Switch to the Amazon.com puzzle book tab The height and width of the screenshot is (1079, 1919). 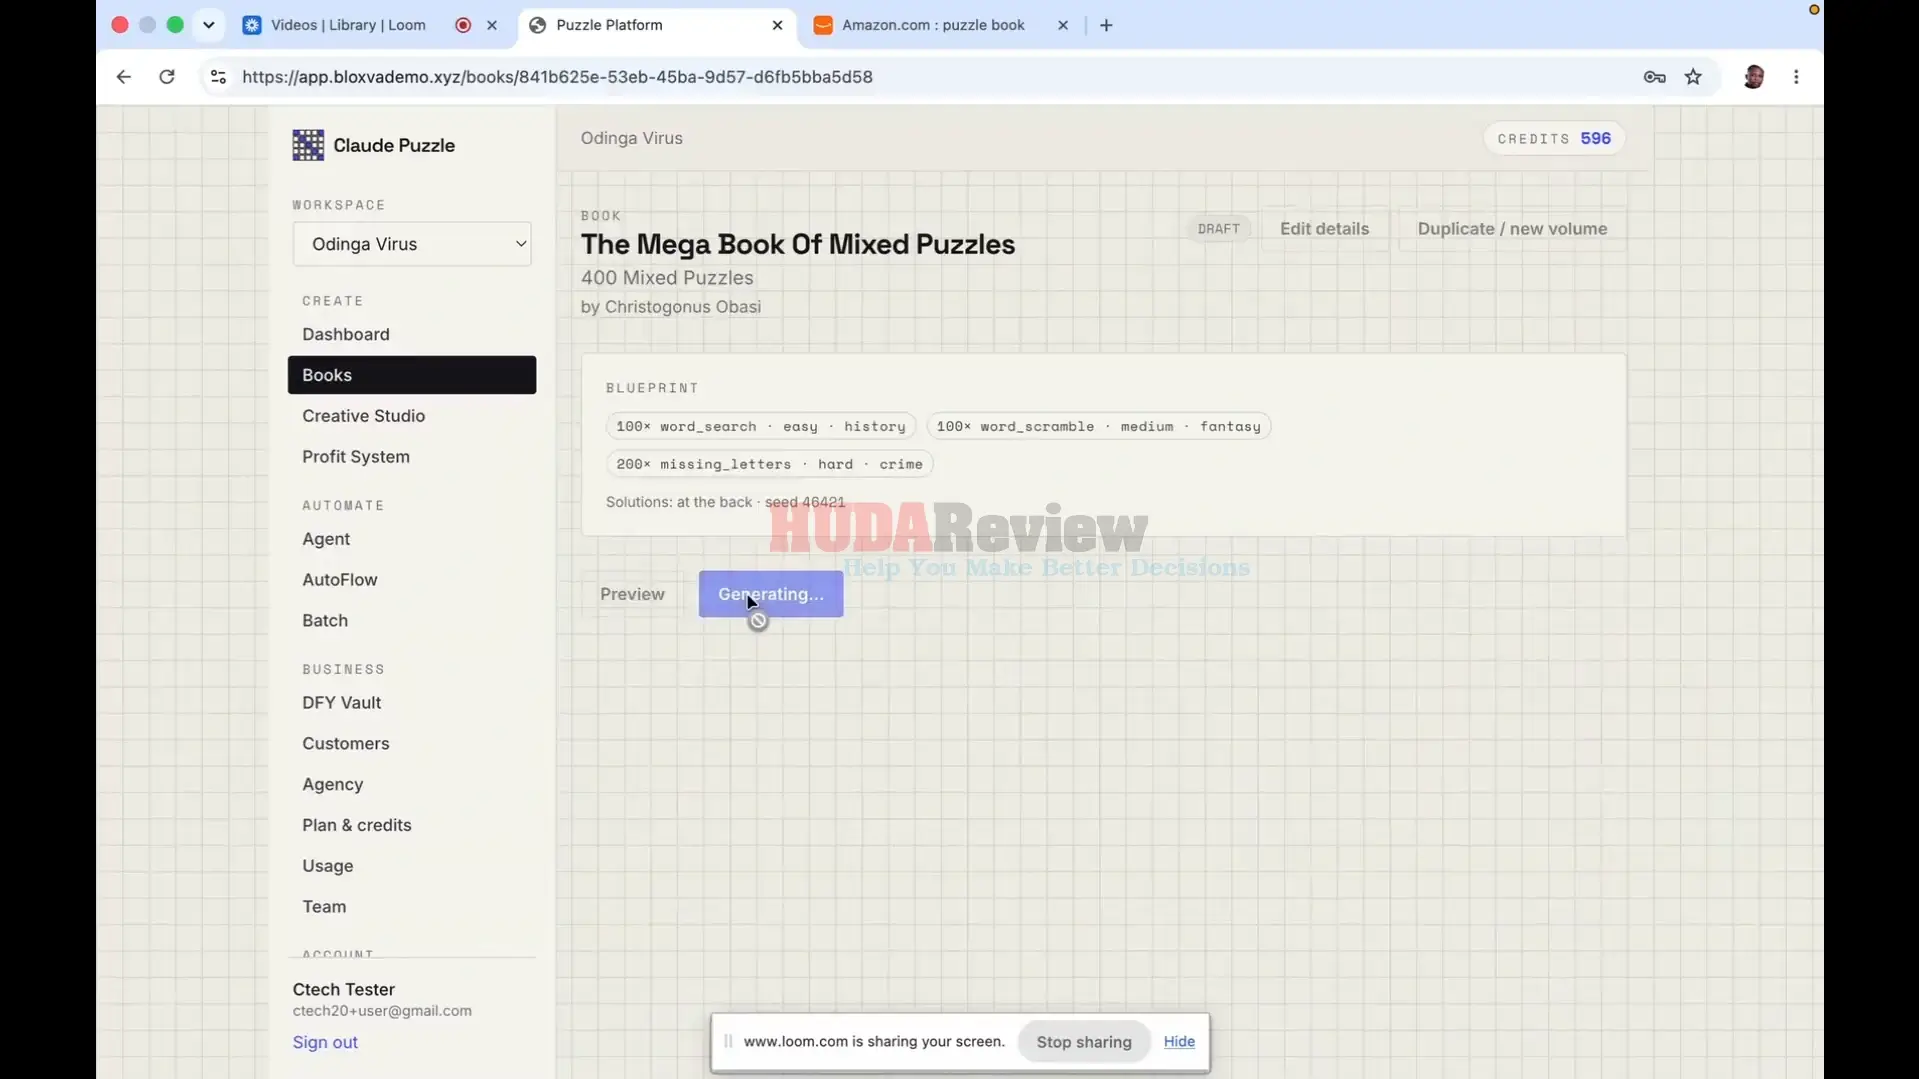pos(931,25)
